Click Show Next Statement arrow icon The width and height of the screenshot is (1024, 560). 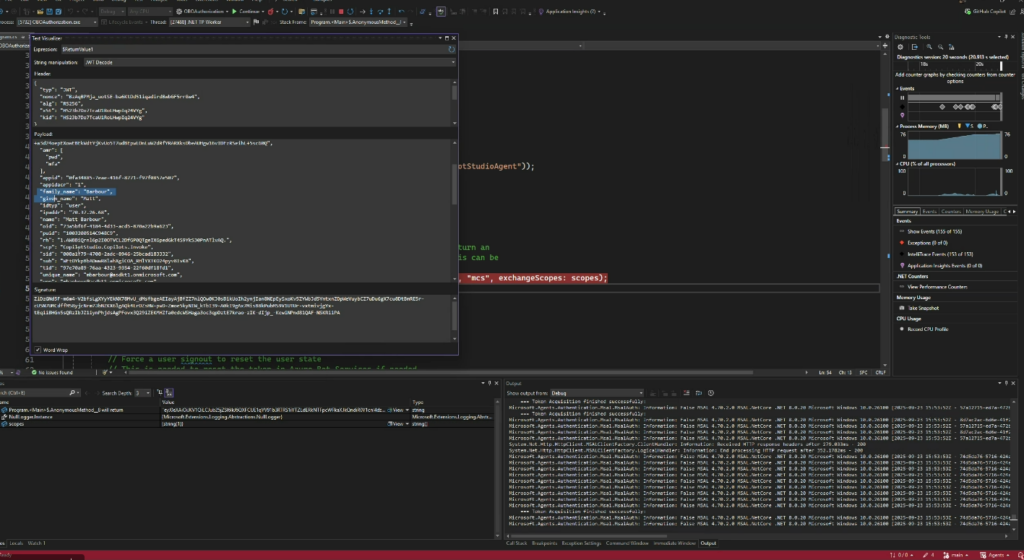pos(362,11)
